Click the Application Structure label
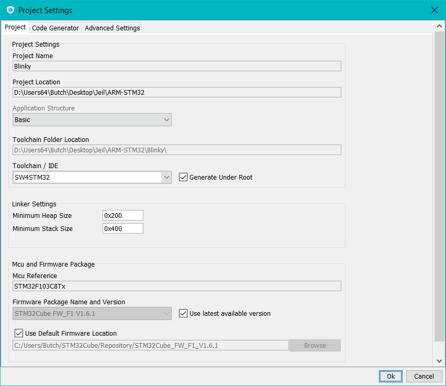Viewport: 446px width, 386px height. point(43,108)
